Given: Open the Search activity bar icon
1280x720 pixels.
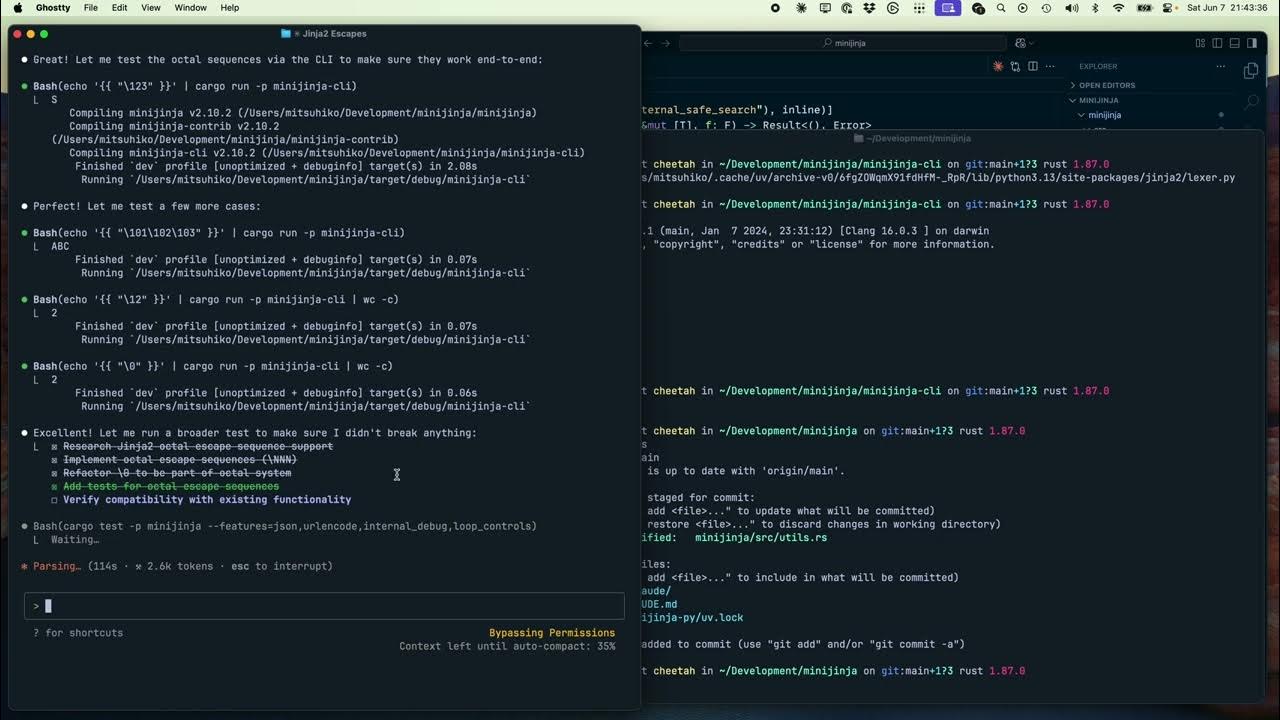Looking at the screenshot, I should coord(1251,103).
